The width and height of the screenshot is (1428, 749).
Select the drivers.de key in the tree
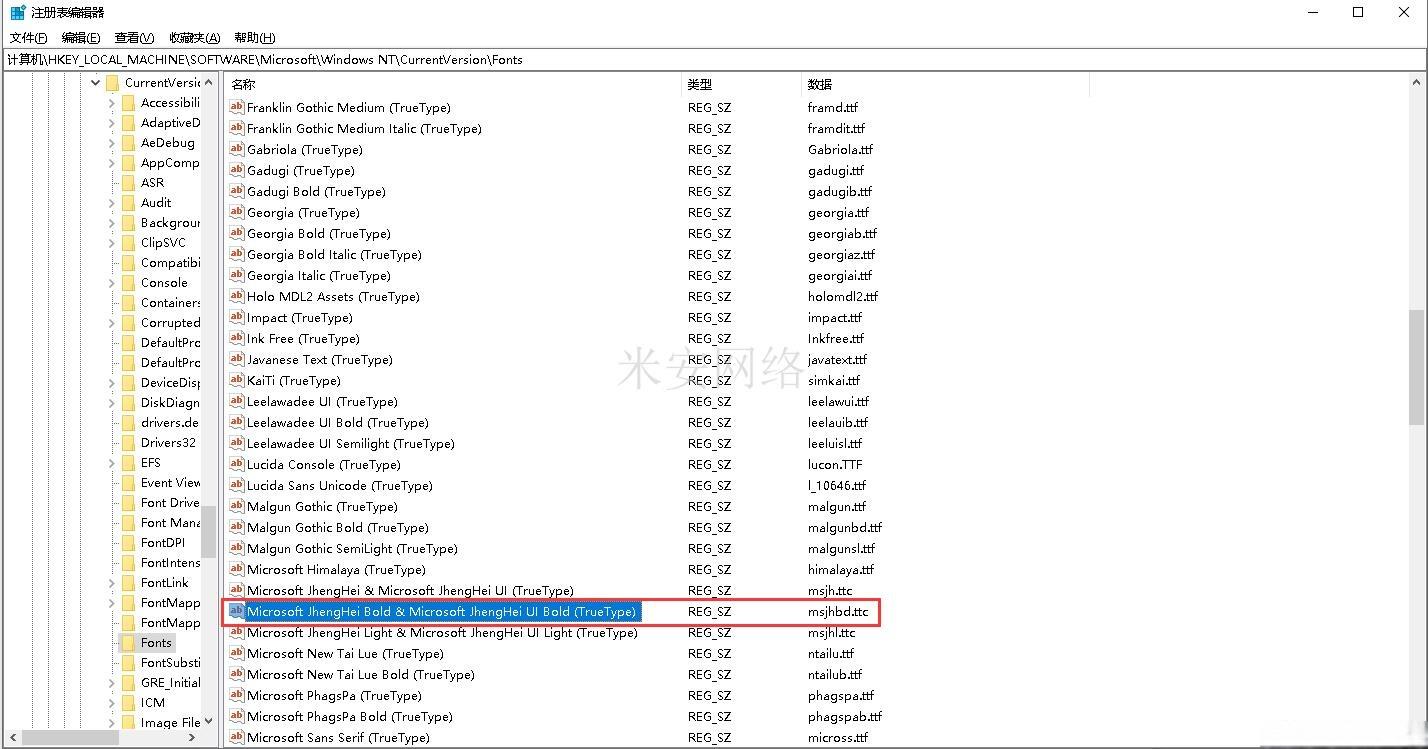[169, 422]
